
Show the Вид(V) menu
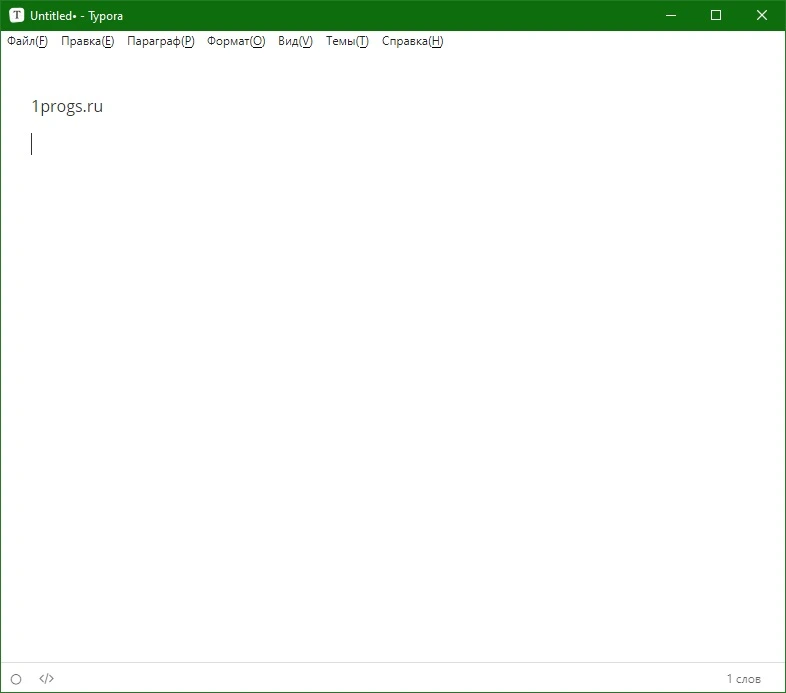tap(295, 41)
